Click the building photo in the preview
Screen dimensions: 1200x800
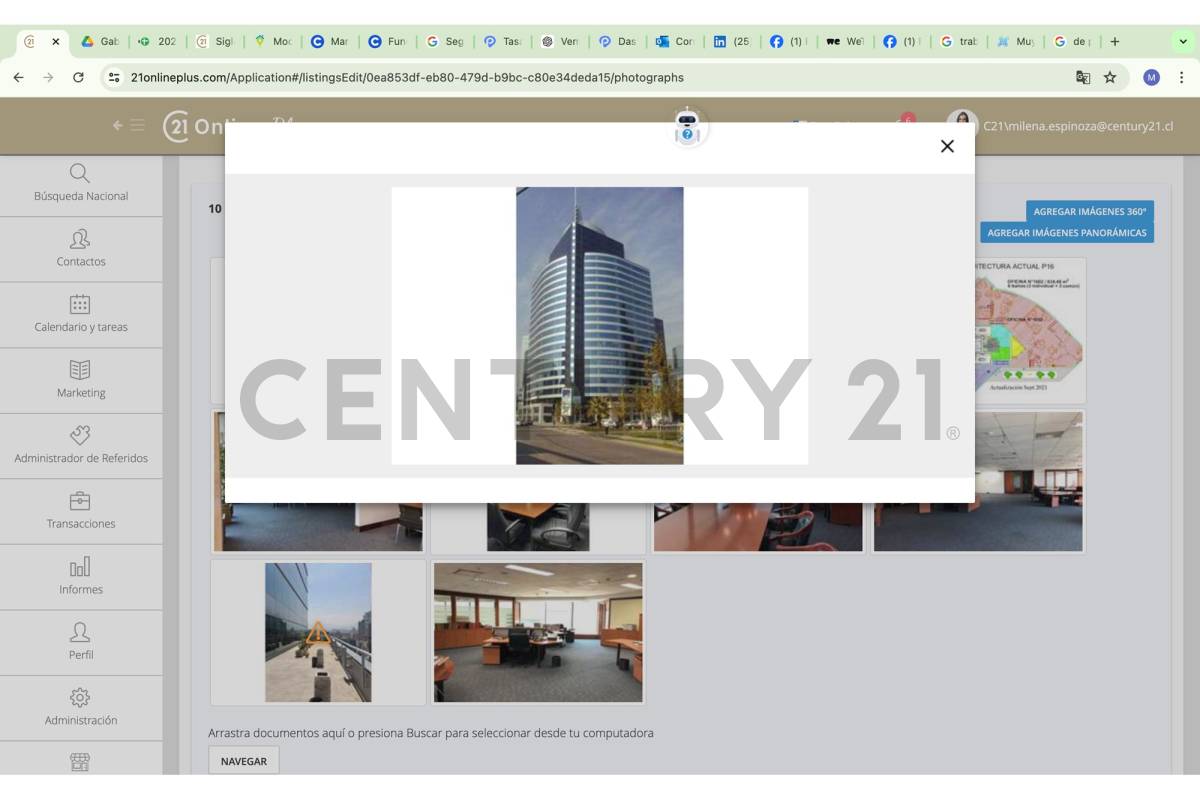coord(600,326)
